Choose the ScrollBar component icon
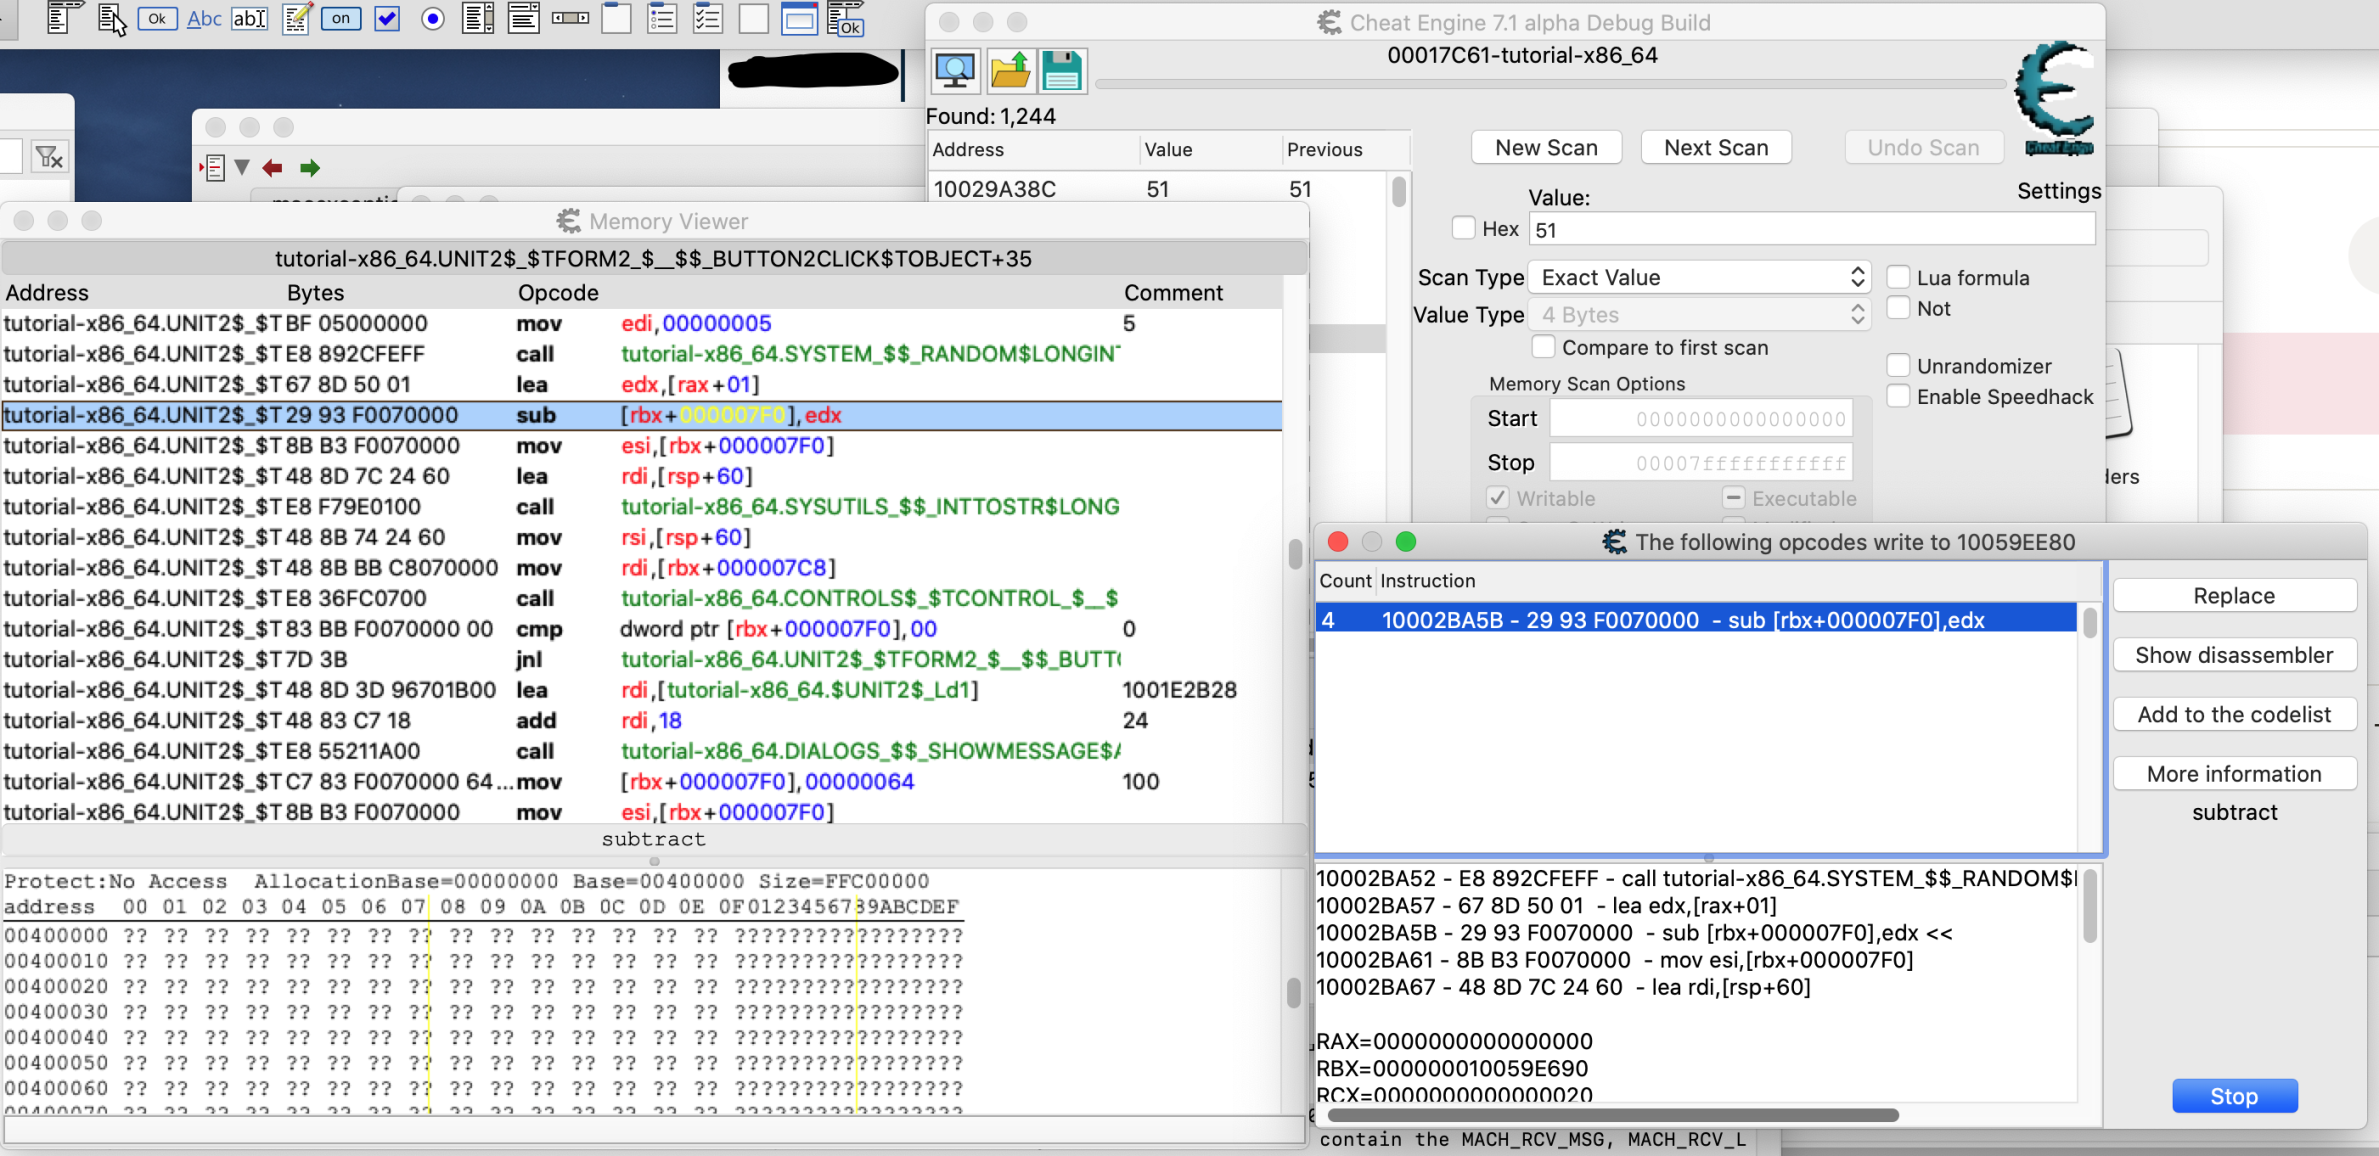 tap(570, 18)
